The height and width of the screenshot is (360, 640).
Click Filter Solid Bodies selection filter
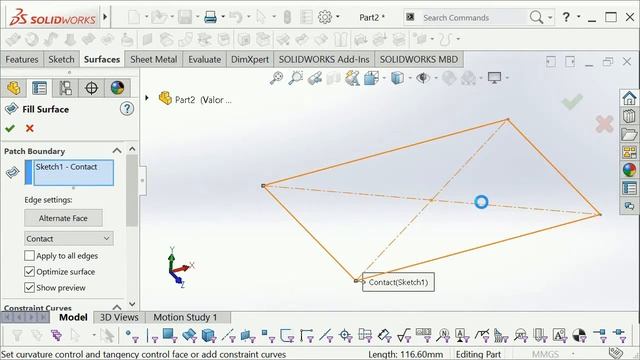(209, 336)
